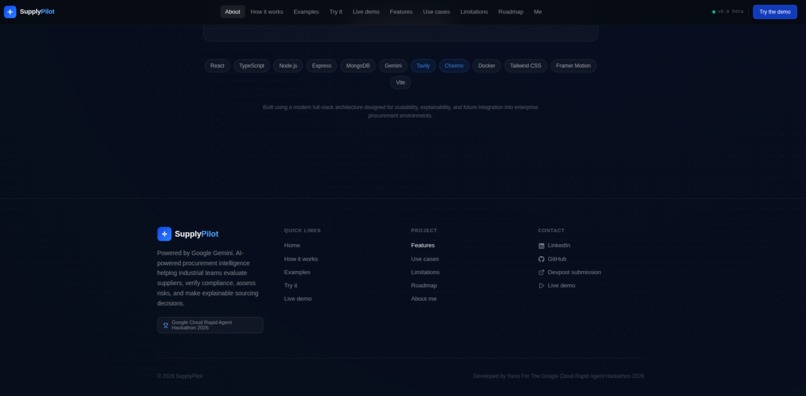
Task: Go to How it works in the navbar
Action: [267, 12]
